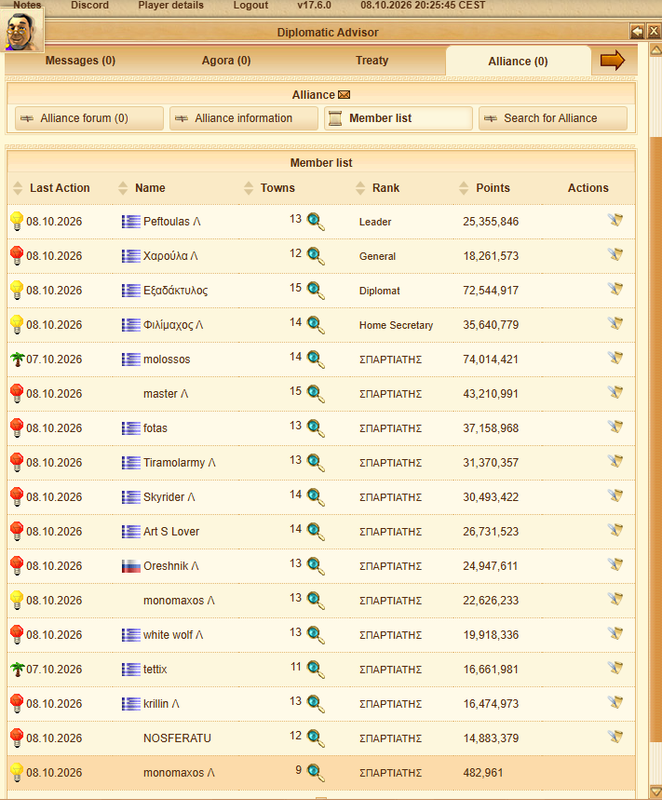Image resolution: width=662 pixels, height=800 pixels.
Task: Open the Treaty tab
Action: (x=372, y=61)
